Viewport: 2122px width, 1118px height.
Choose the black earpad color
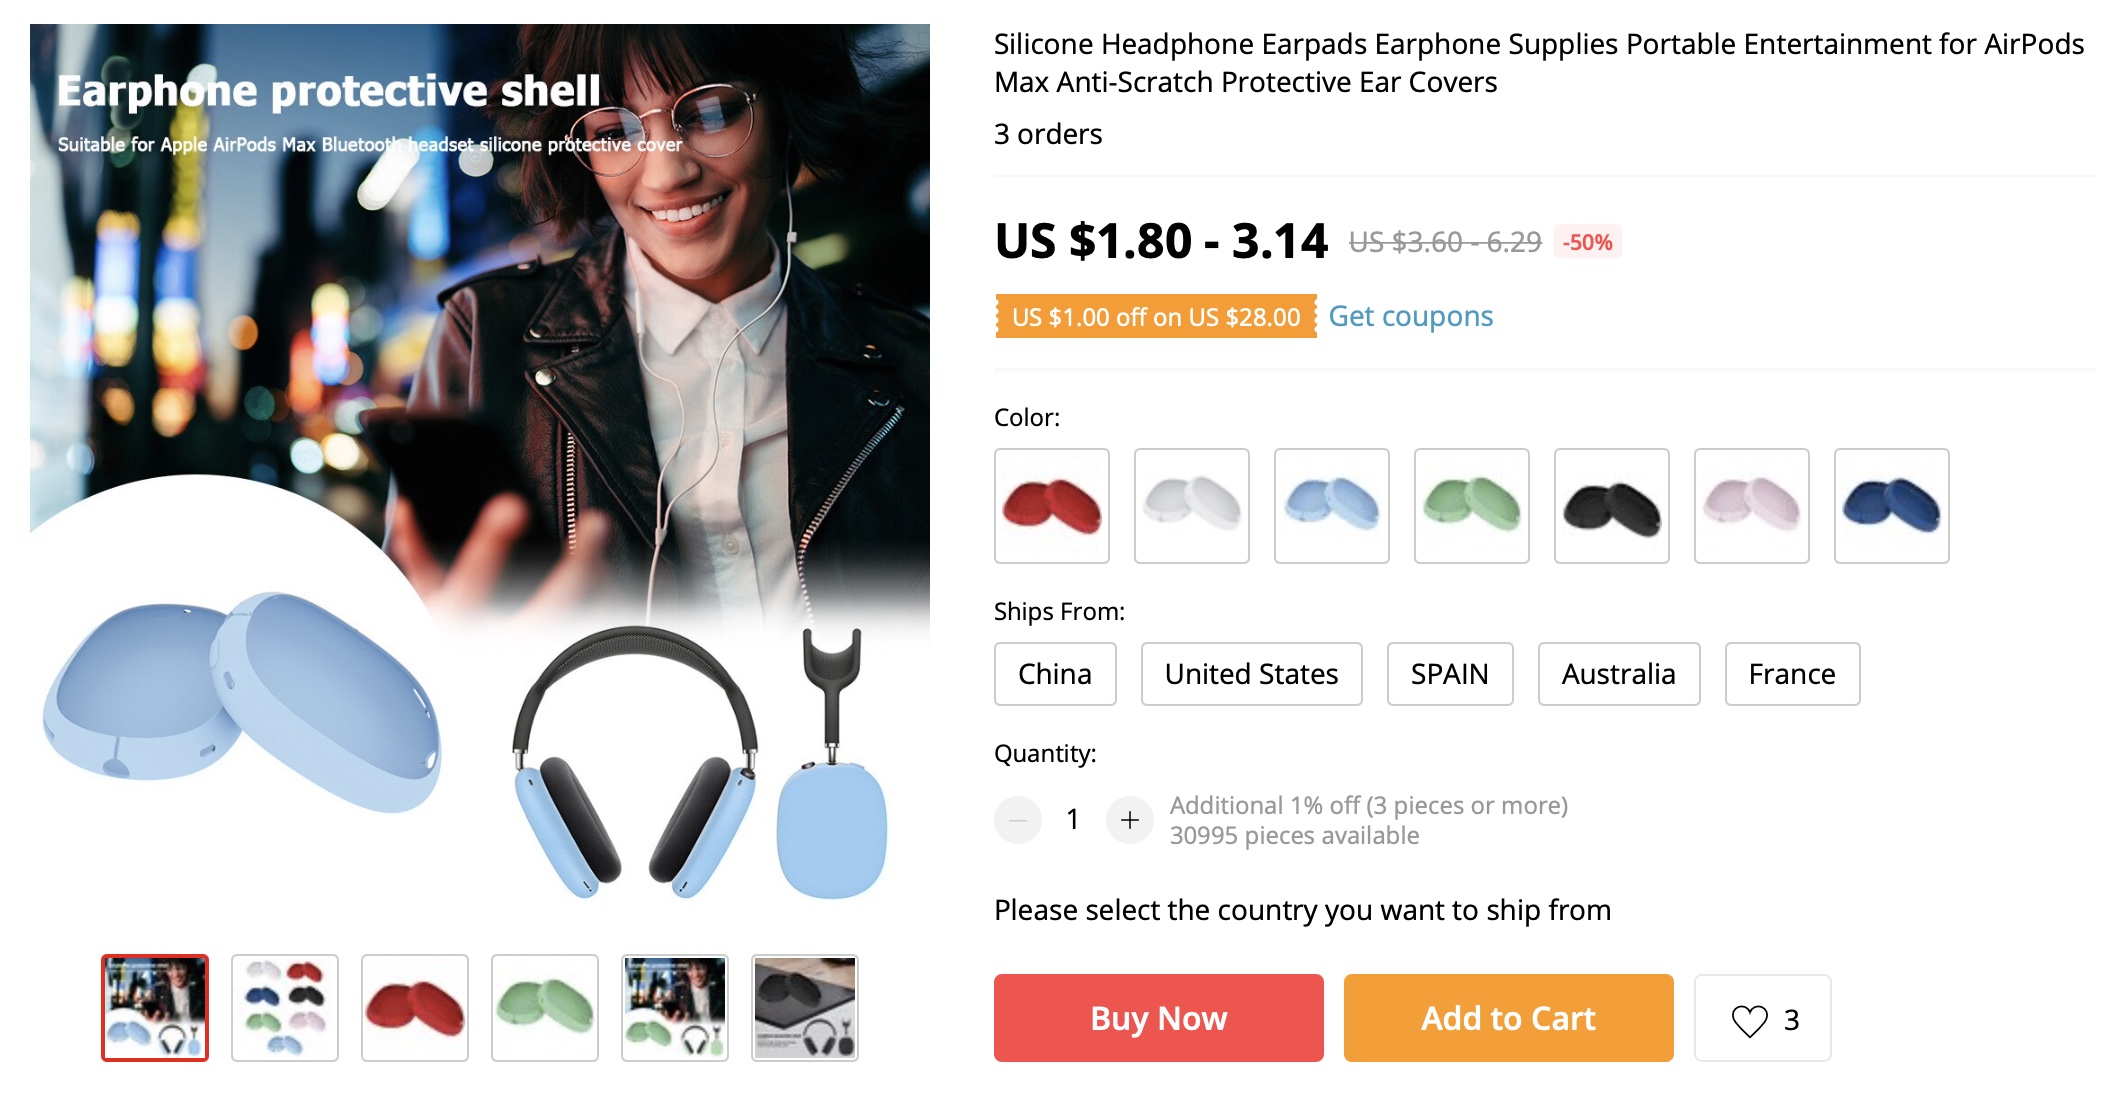click(x=1612, y=506)
